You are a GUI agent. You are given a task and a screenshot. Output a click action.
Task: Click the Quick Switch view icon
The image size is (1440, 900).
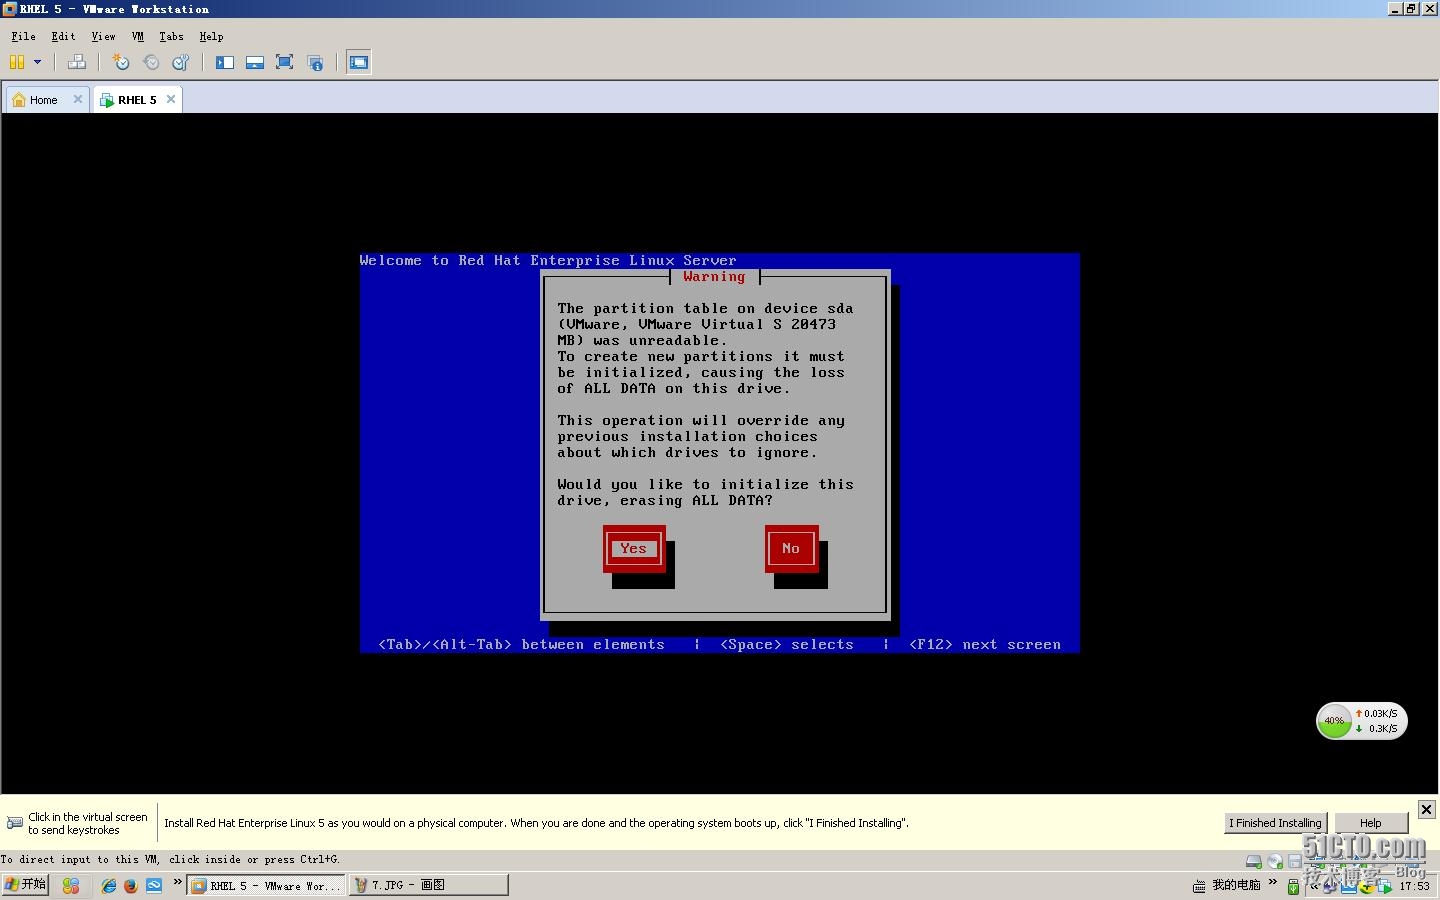point(255,62)
